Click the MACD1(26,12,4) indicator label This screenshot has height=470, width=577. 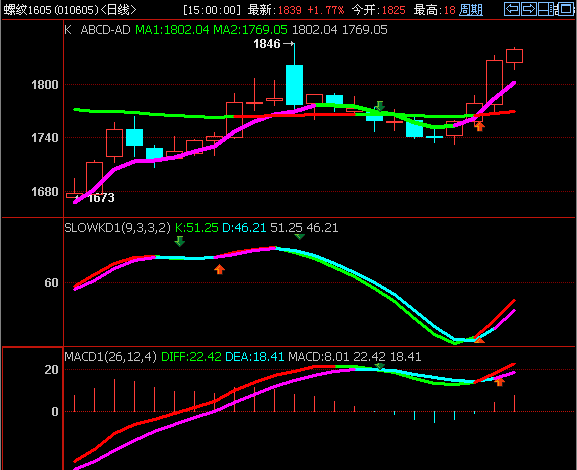(111, 357)
